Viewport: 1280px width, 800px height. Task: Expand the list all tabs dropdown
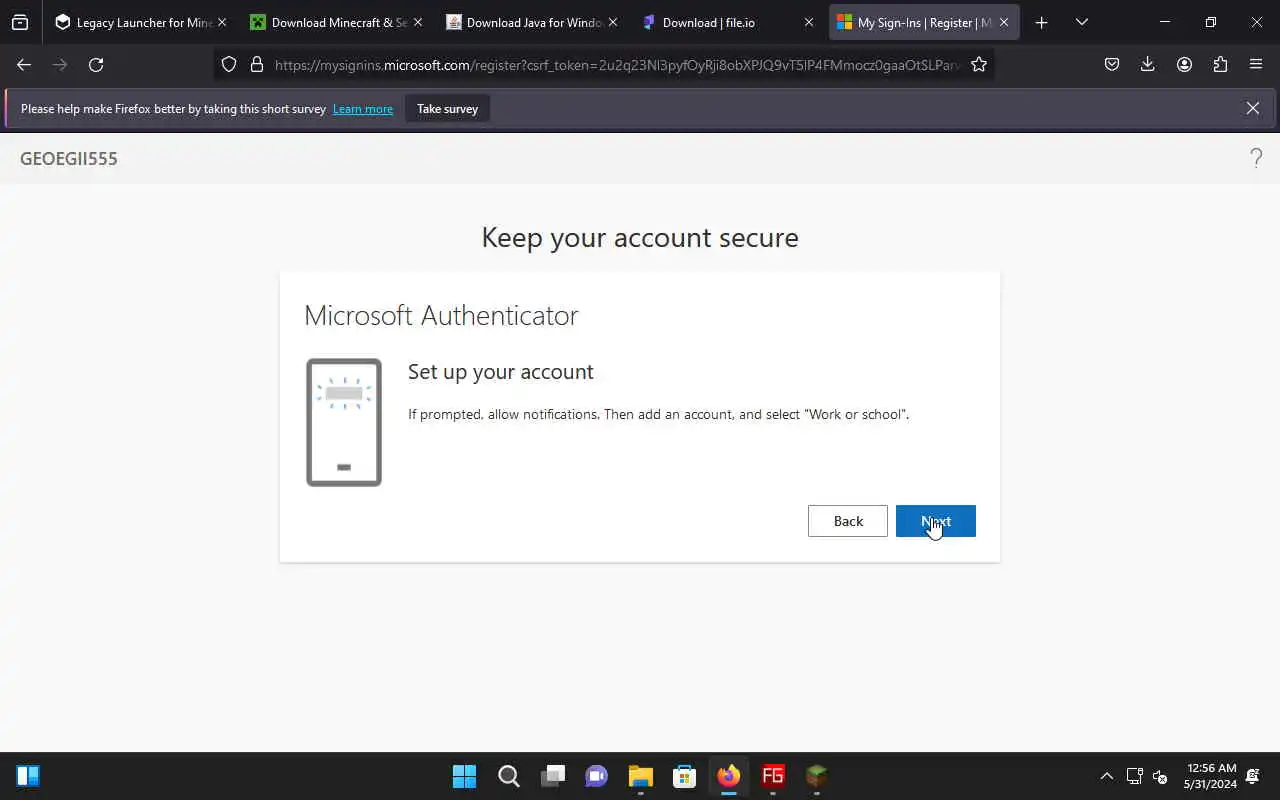(1081, 22)
